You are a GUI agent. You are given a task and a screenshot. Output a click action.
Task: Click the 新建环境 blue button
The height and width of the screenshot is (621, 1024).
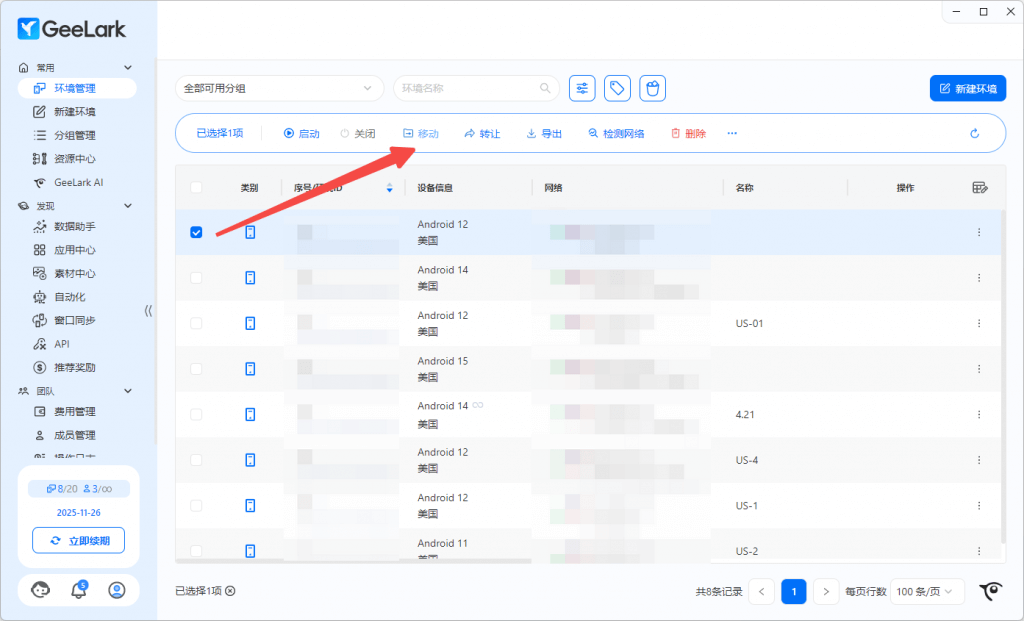point(967,88)
